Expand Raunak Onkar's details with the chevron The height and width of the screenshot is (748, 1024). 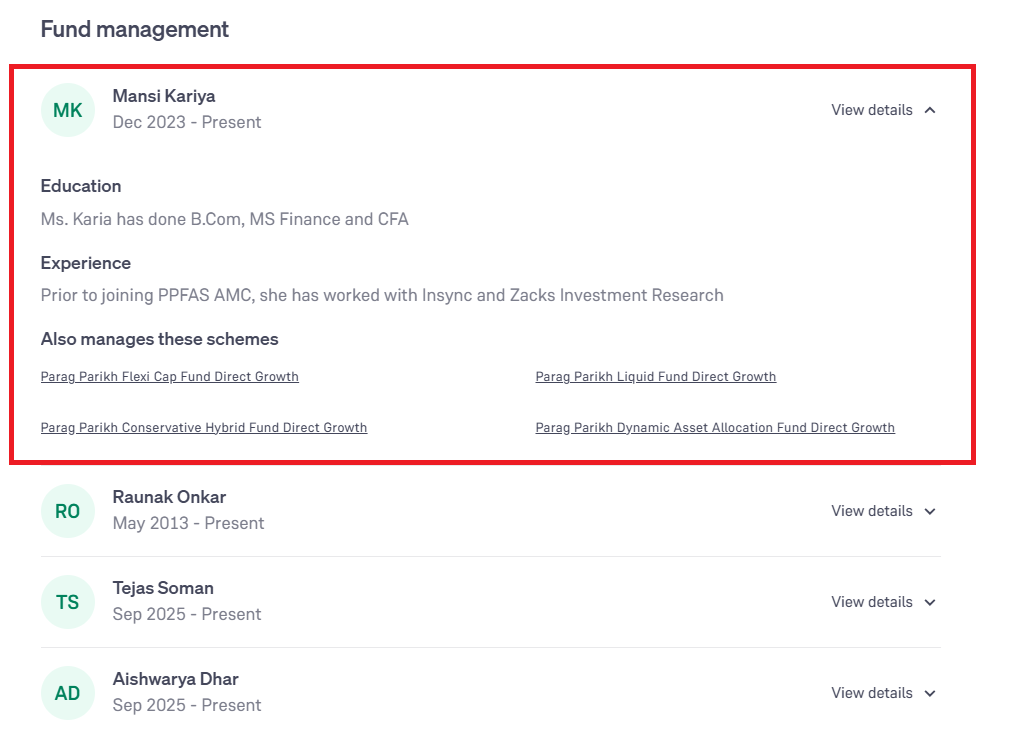(930, 511)
